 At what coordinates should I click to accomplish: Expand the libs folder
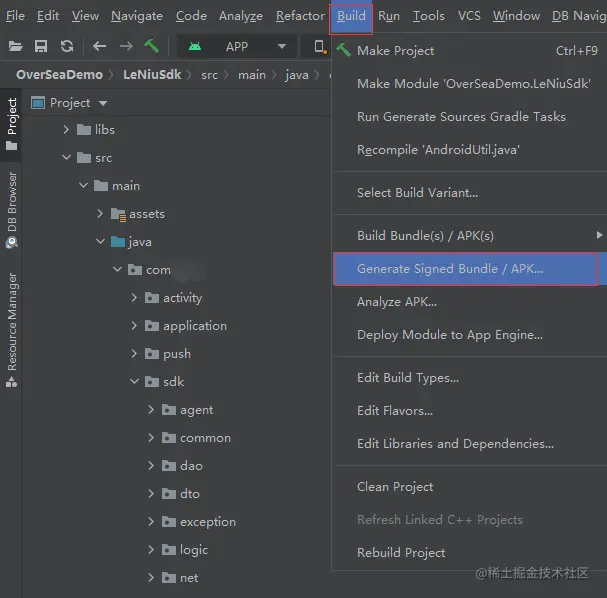[66, 130]
